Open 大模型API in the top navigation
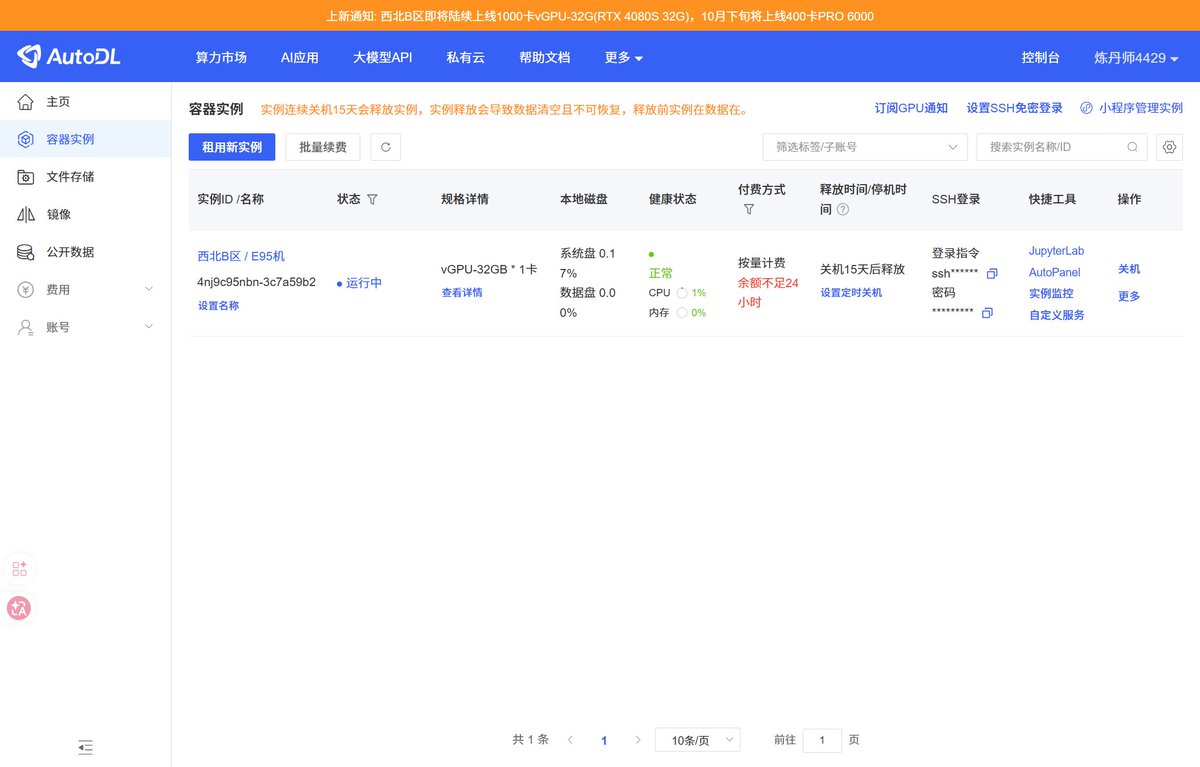1200x767 pixels. click(x=383, y=58)
